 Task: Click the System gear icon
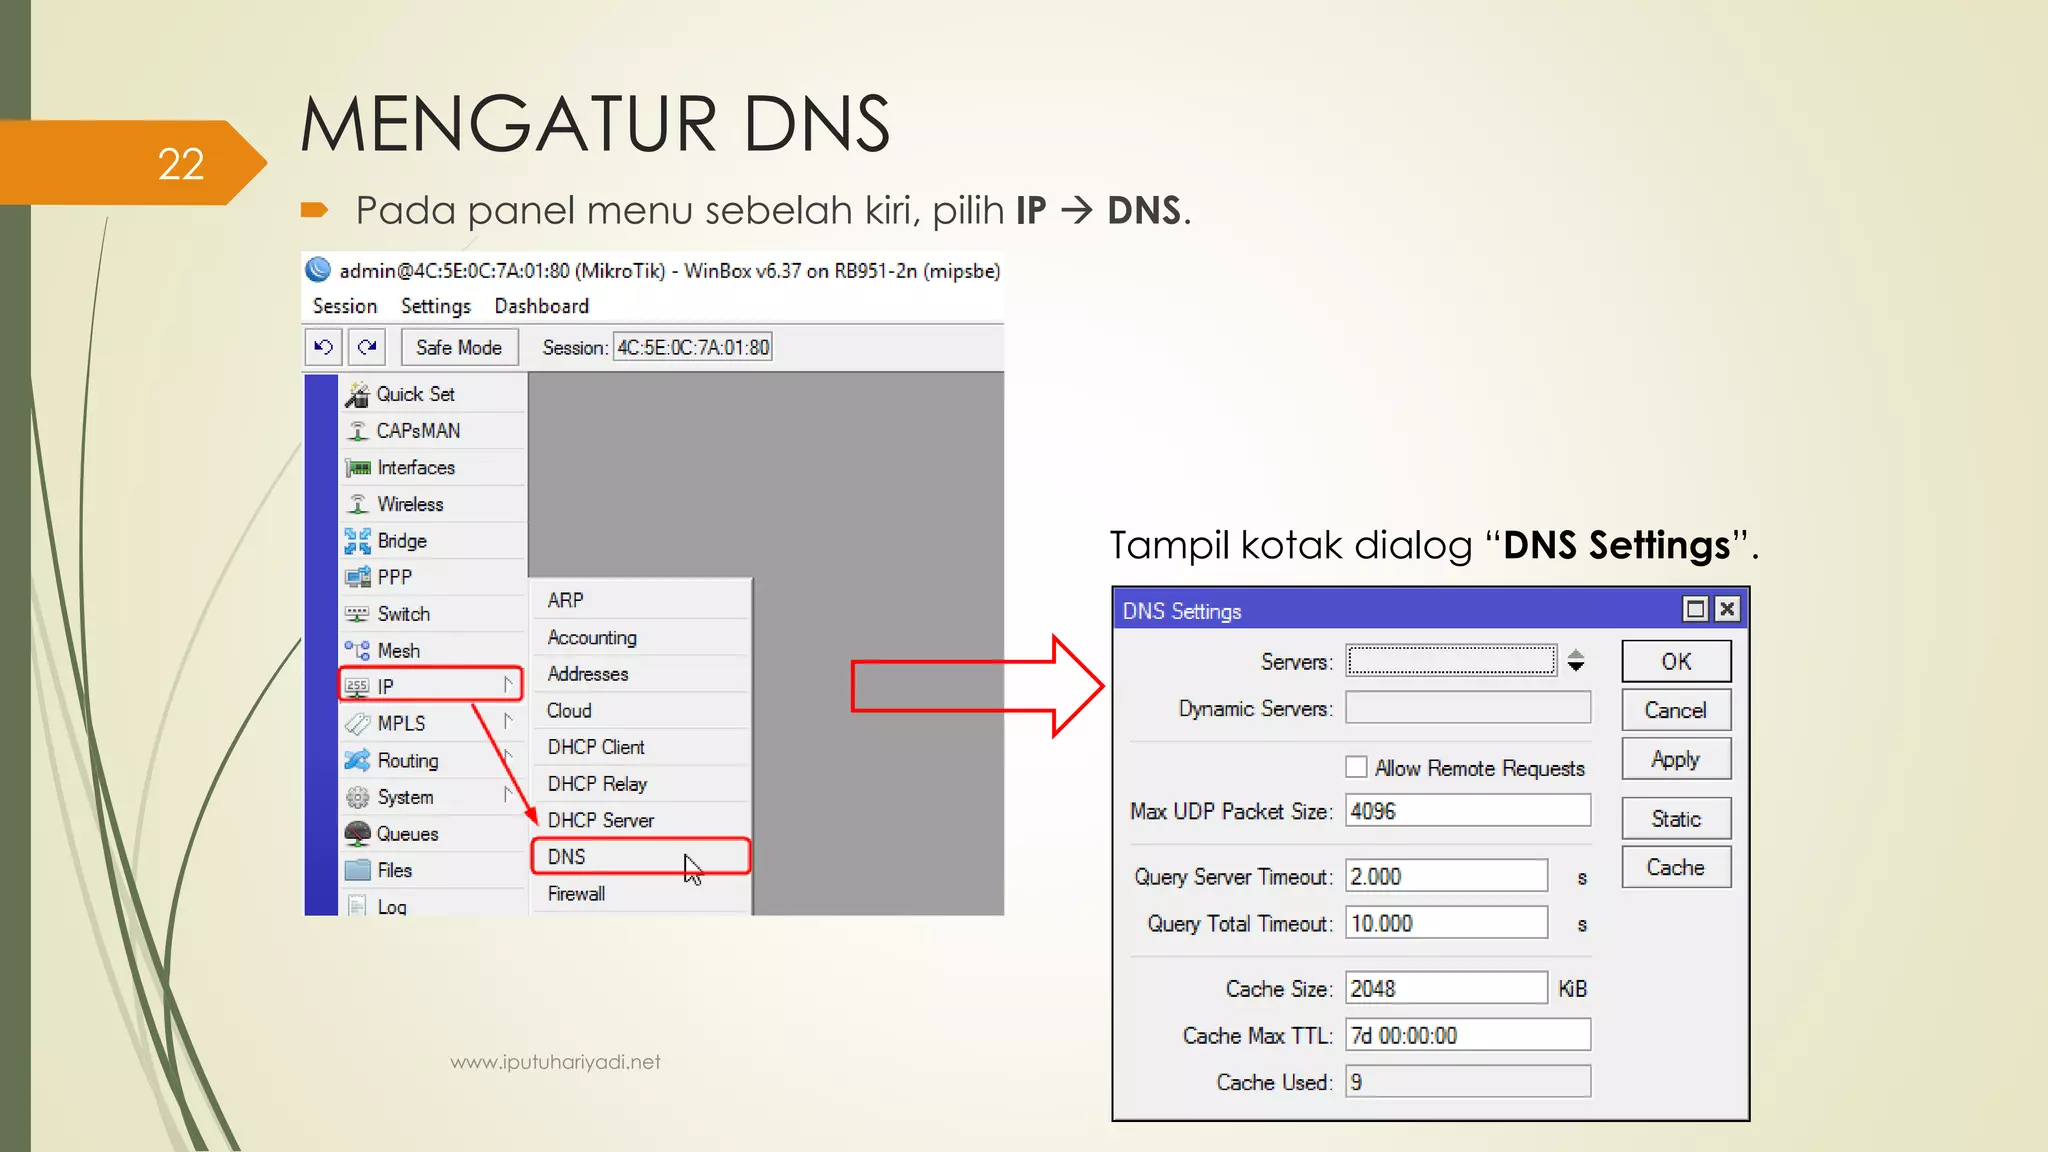(357, 797)
